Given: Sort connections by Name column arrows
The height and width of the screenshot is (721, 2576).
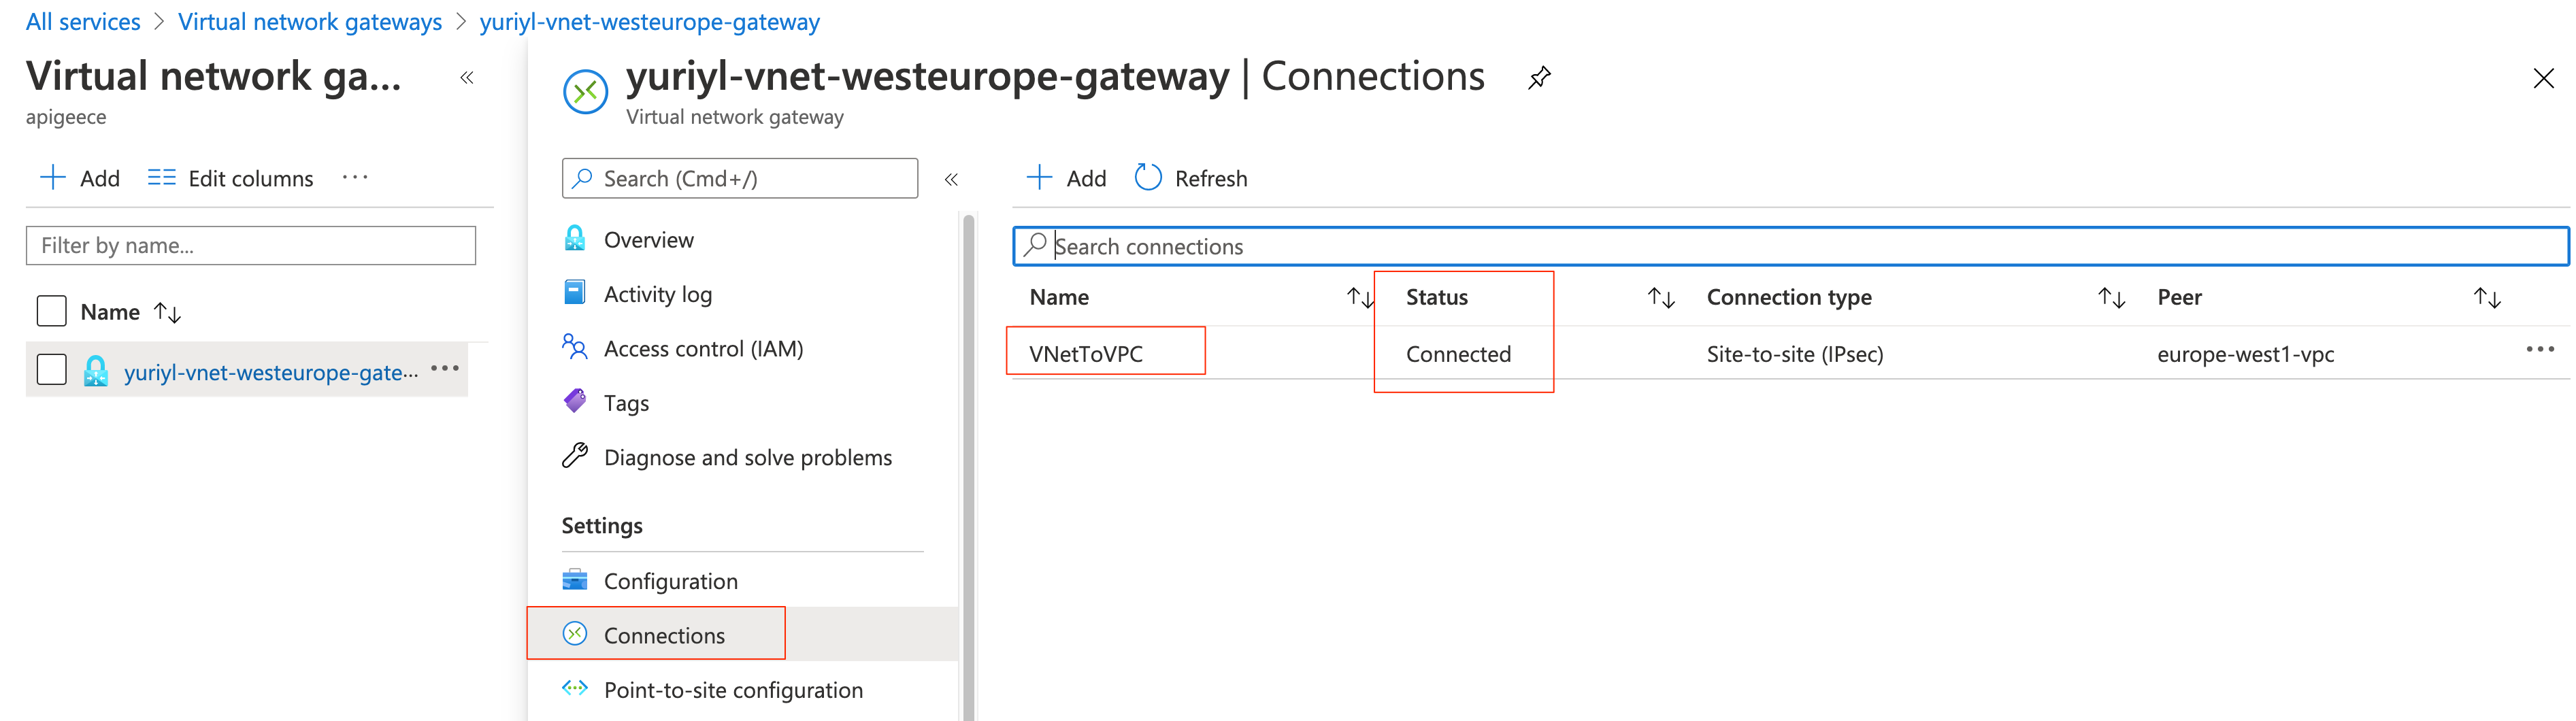Looking at the screenshot, I should (1360, 297).
